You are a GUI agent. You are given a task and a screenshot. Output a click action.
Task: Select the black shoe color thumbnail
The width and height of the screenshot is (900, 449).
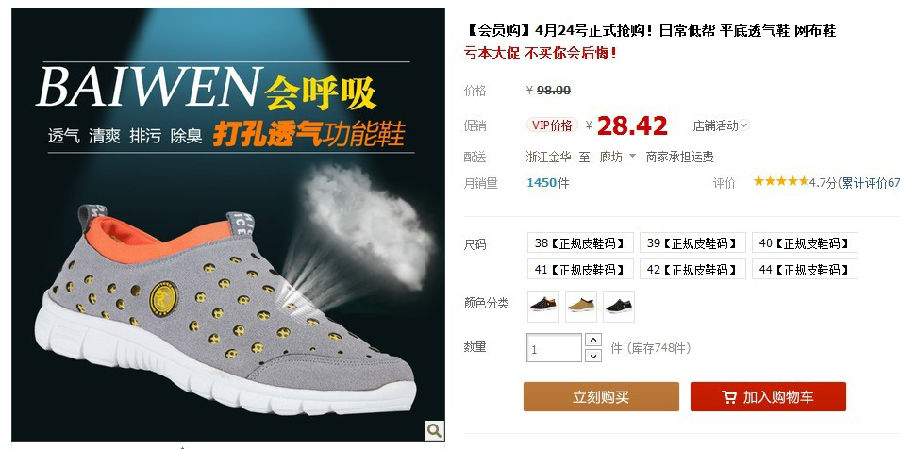pos(619,307)
